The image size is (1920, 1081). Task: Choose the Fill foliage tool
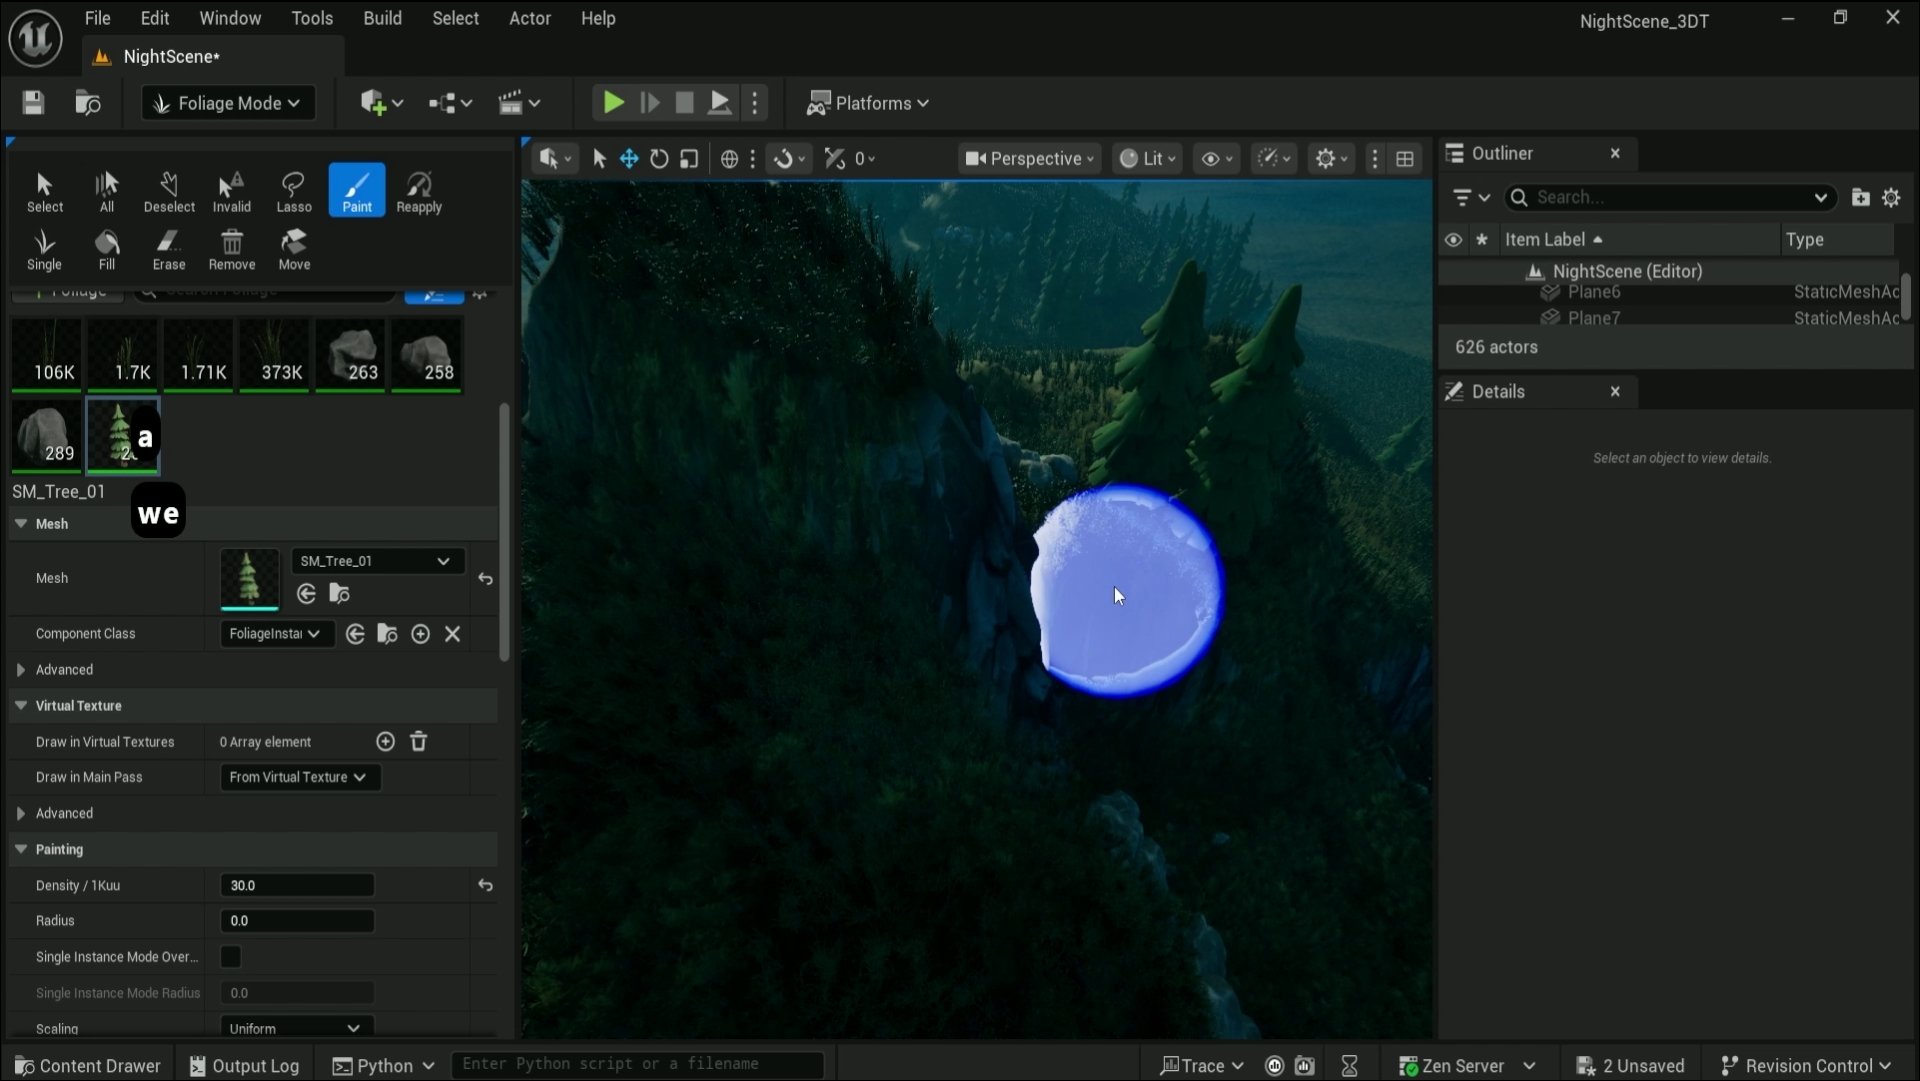pyautogui.click(x=107, y=249)
